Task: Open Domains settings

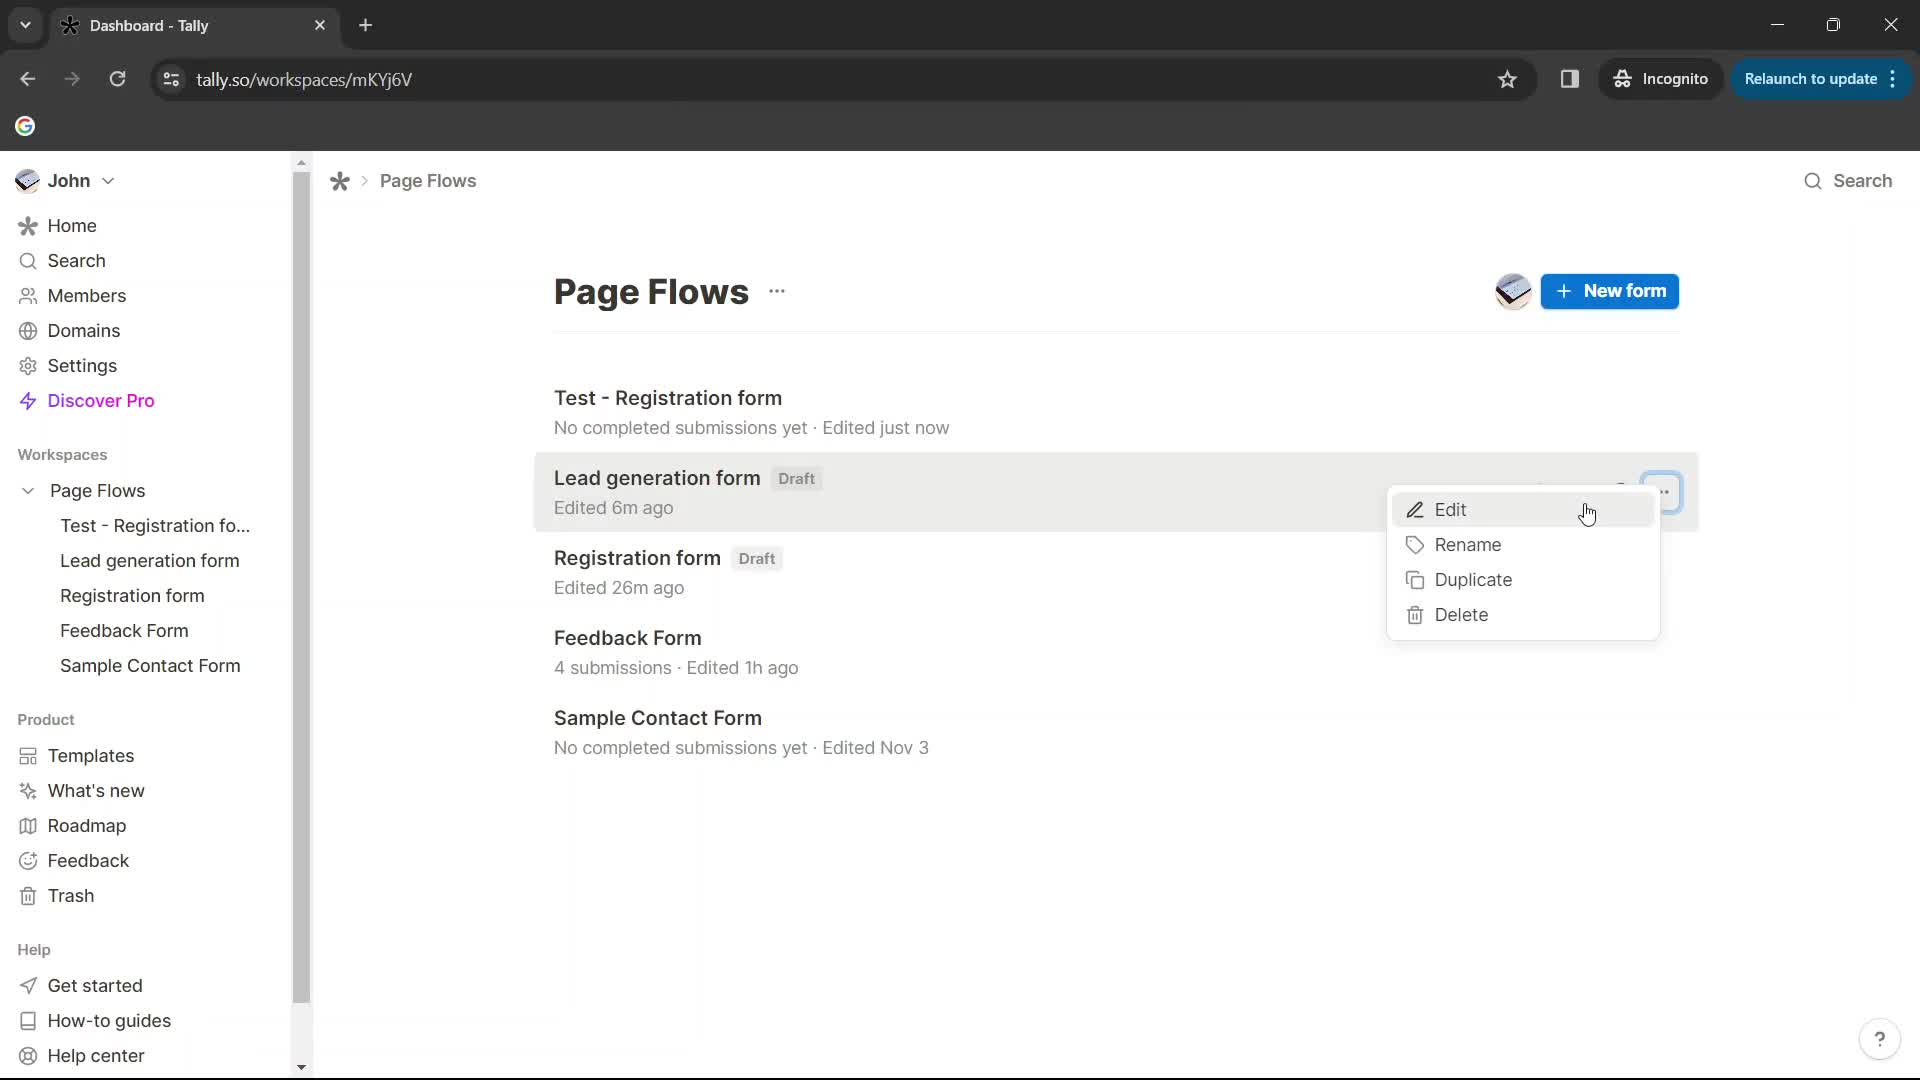Action: point(84,331)
